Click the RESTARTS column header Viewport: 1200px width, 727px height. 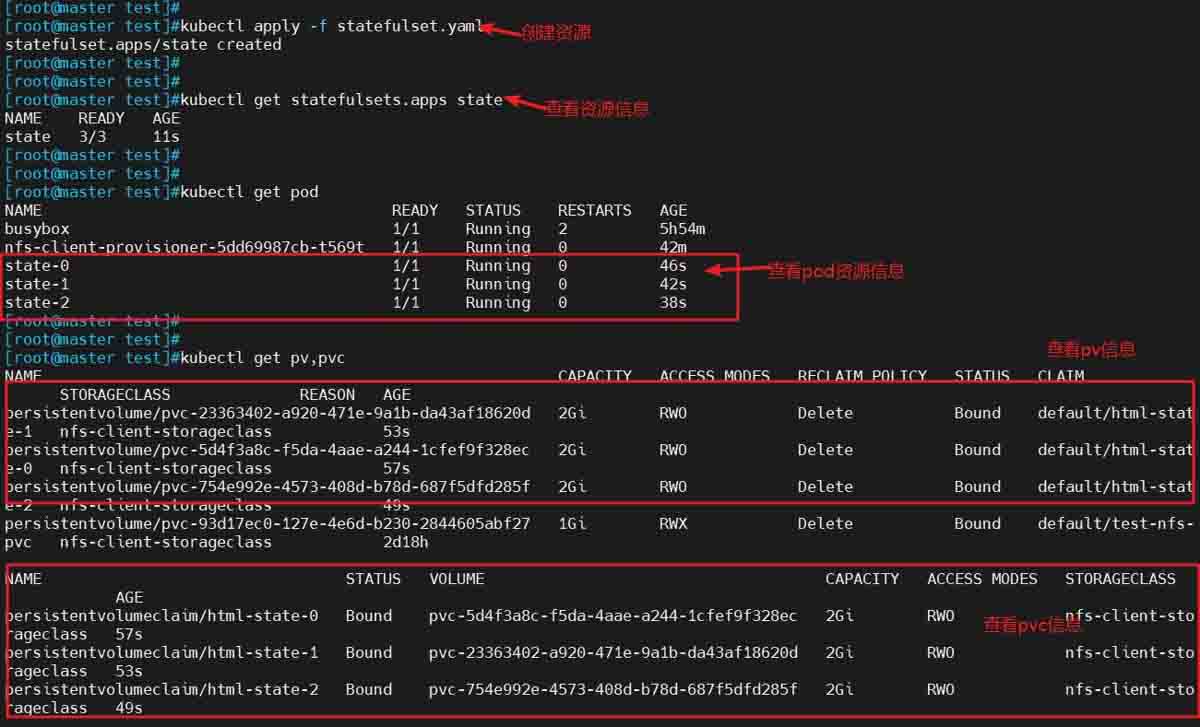(x=594, y=211)
